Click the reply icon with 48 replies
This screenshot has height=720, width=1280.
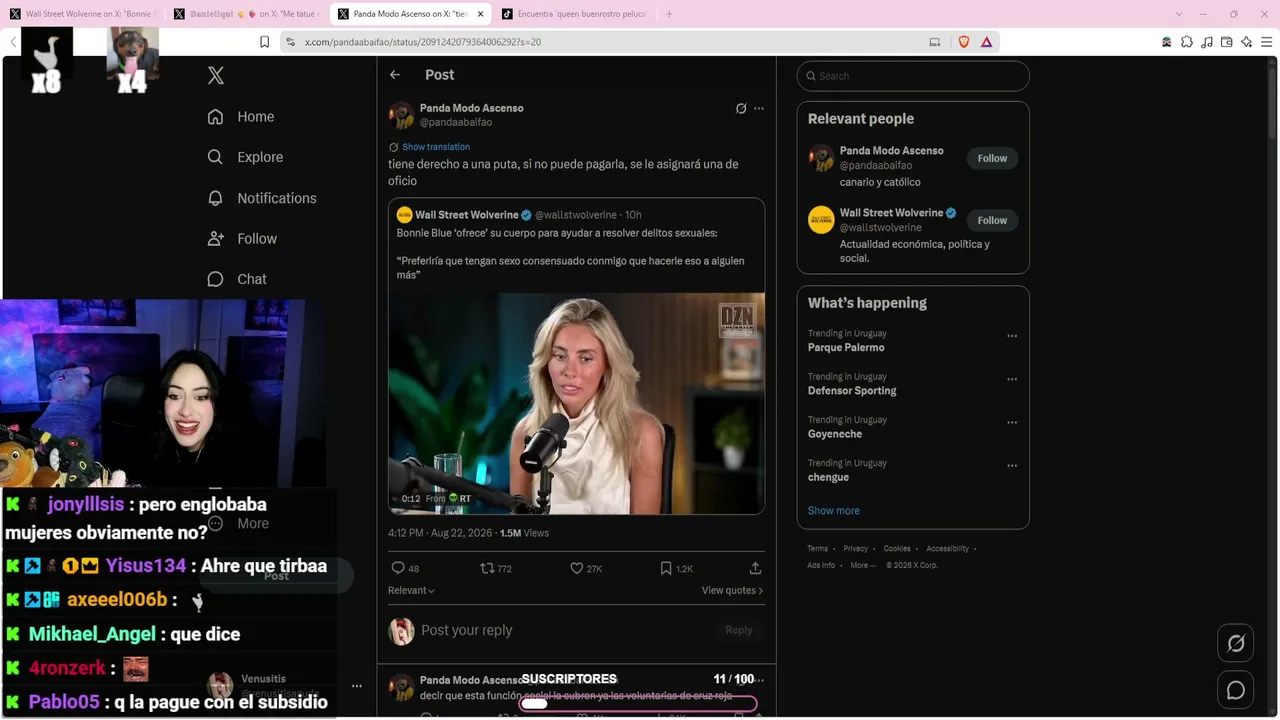pyautogui.click(x=398, y=568)
